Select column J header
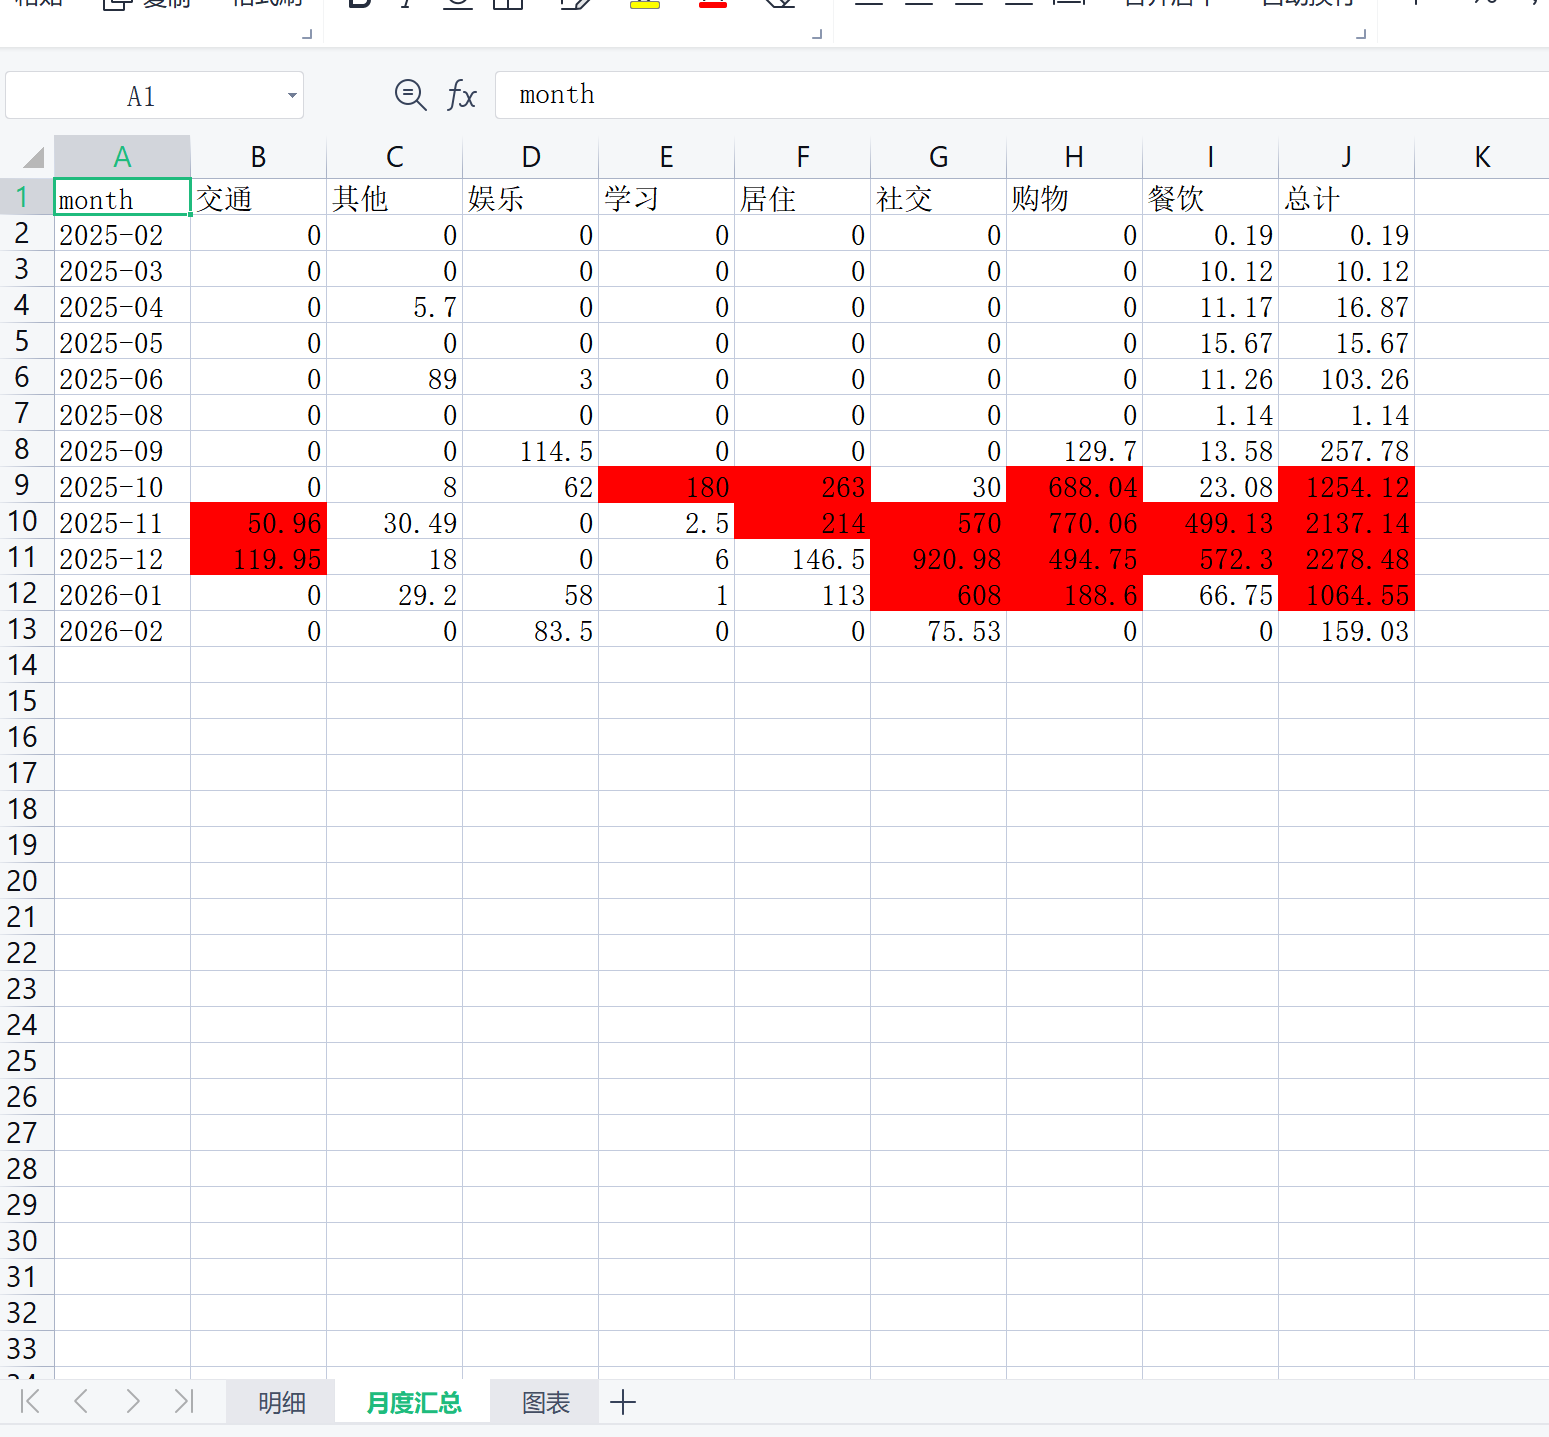Screen dimensions: 1549x1437 click(x=1346, y=157)
